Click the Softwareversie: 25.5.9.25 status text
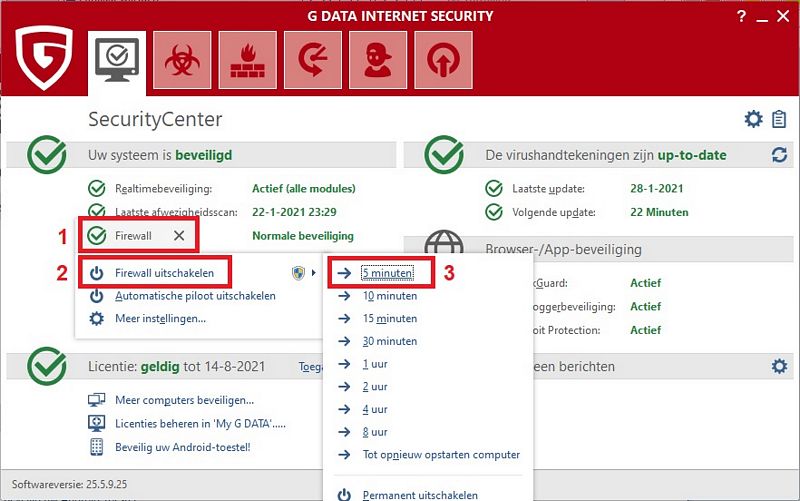This screenshot has width=800, height=501. (69, 484)
